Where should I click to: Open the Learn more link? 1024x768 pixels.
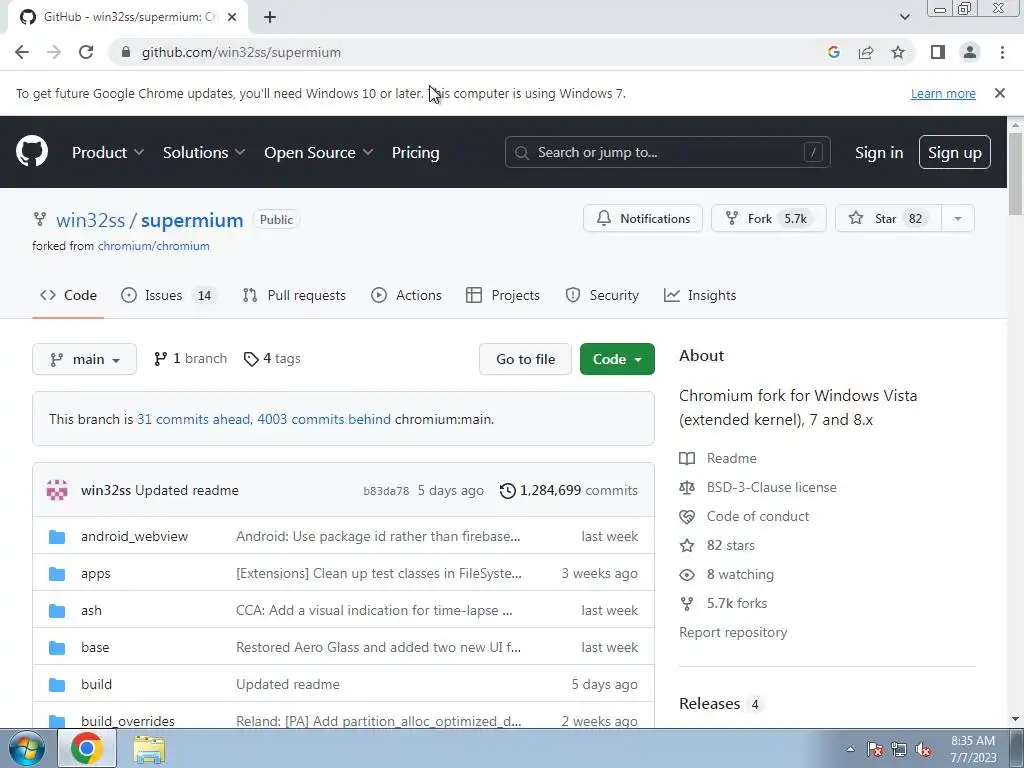pyautogui.click(x=943, y=93)
